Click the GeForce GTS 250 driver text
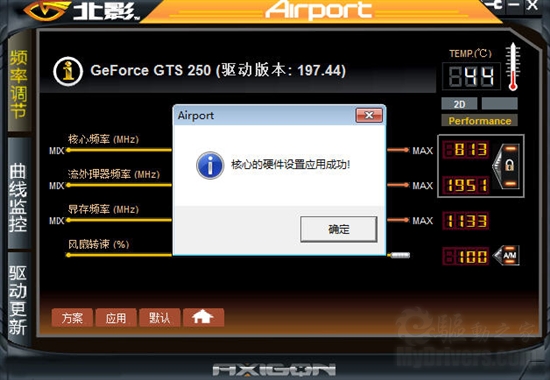 pos(218,71)
